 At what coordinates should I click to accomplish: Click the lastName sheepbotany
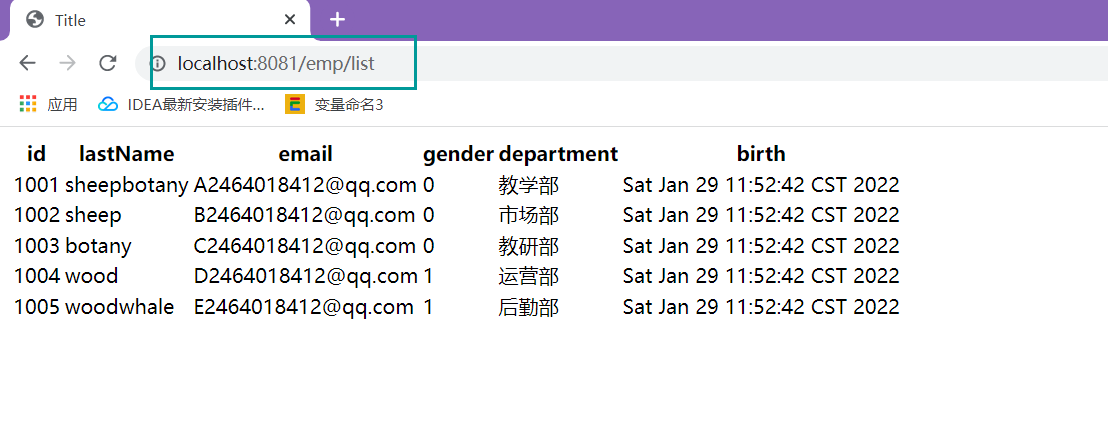[x=127, y=186]
